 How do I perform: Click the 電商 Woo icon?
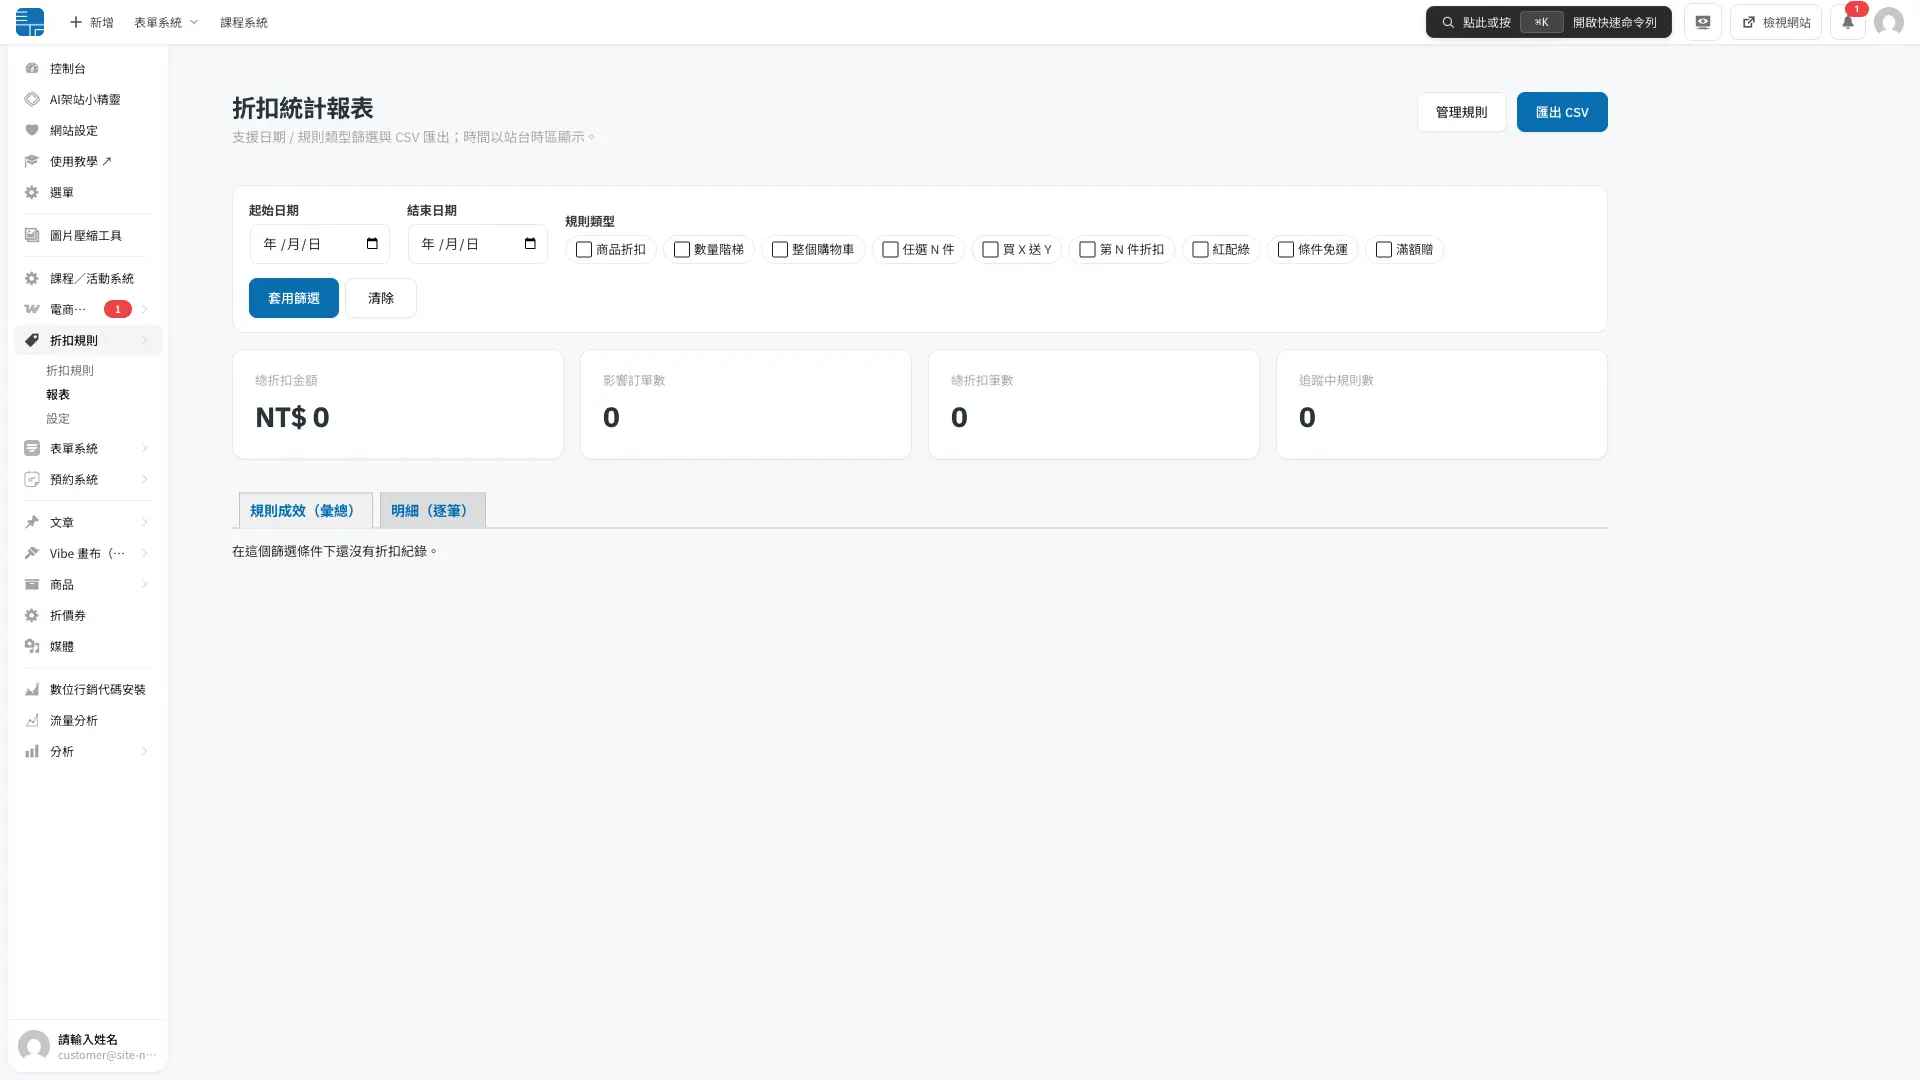(x=32, y=309)
